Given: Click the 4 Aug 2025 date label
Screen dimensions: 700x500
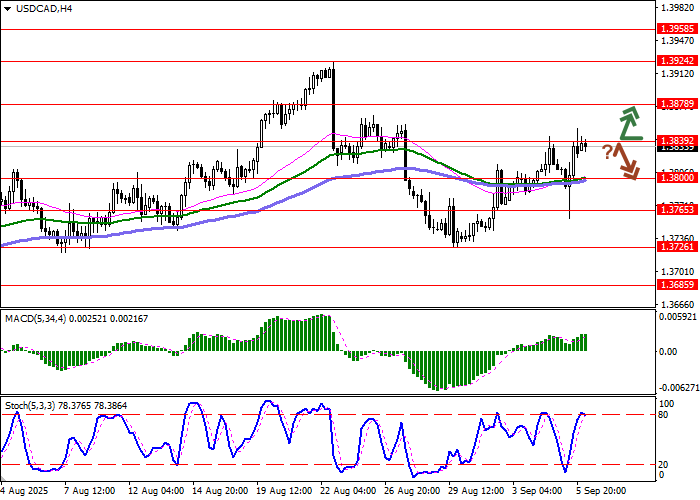Looking at the screenshot, I should pos(23,491).
